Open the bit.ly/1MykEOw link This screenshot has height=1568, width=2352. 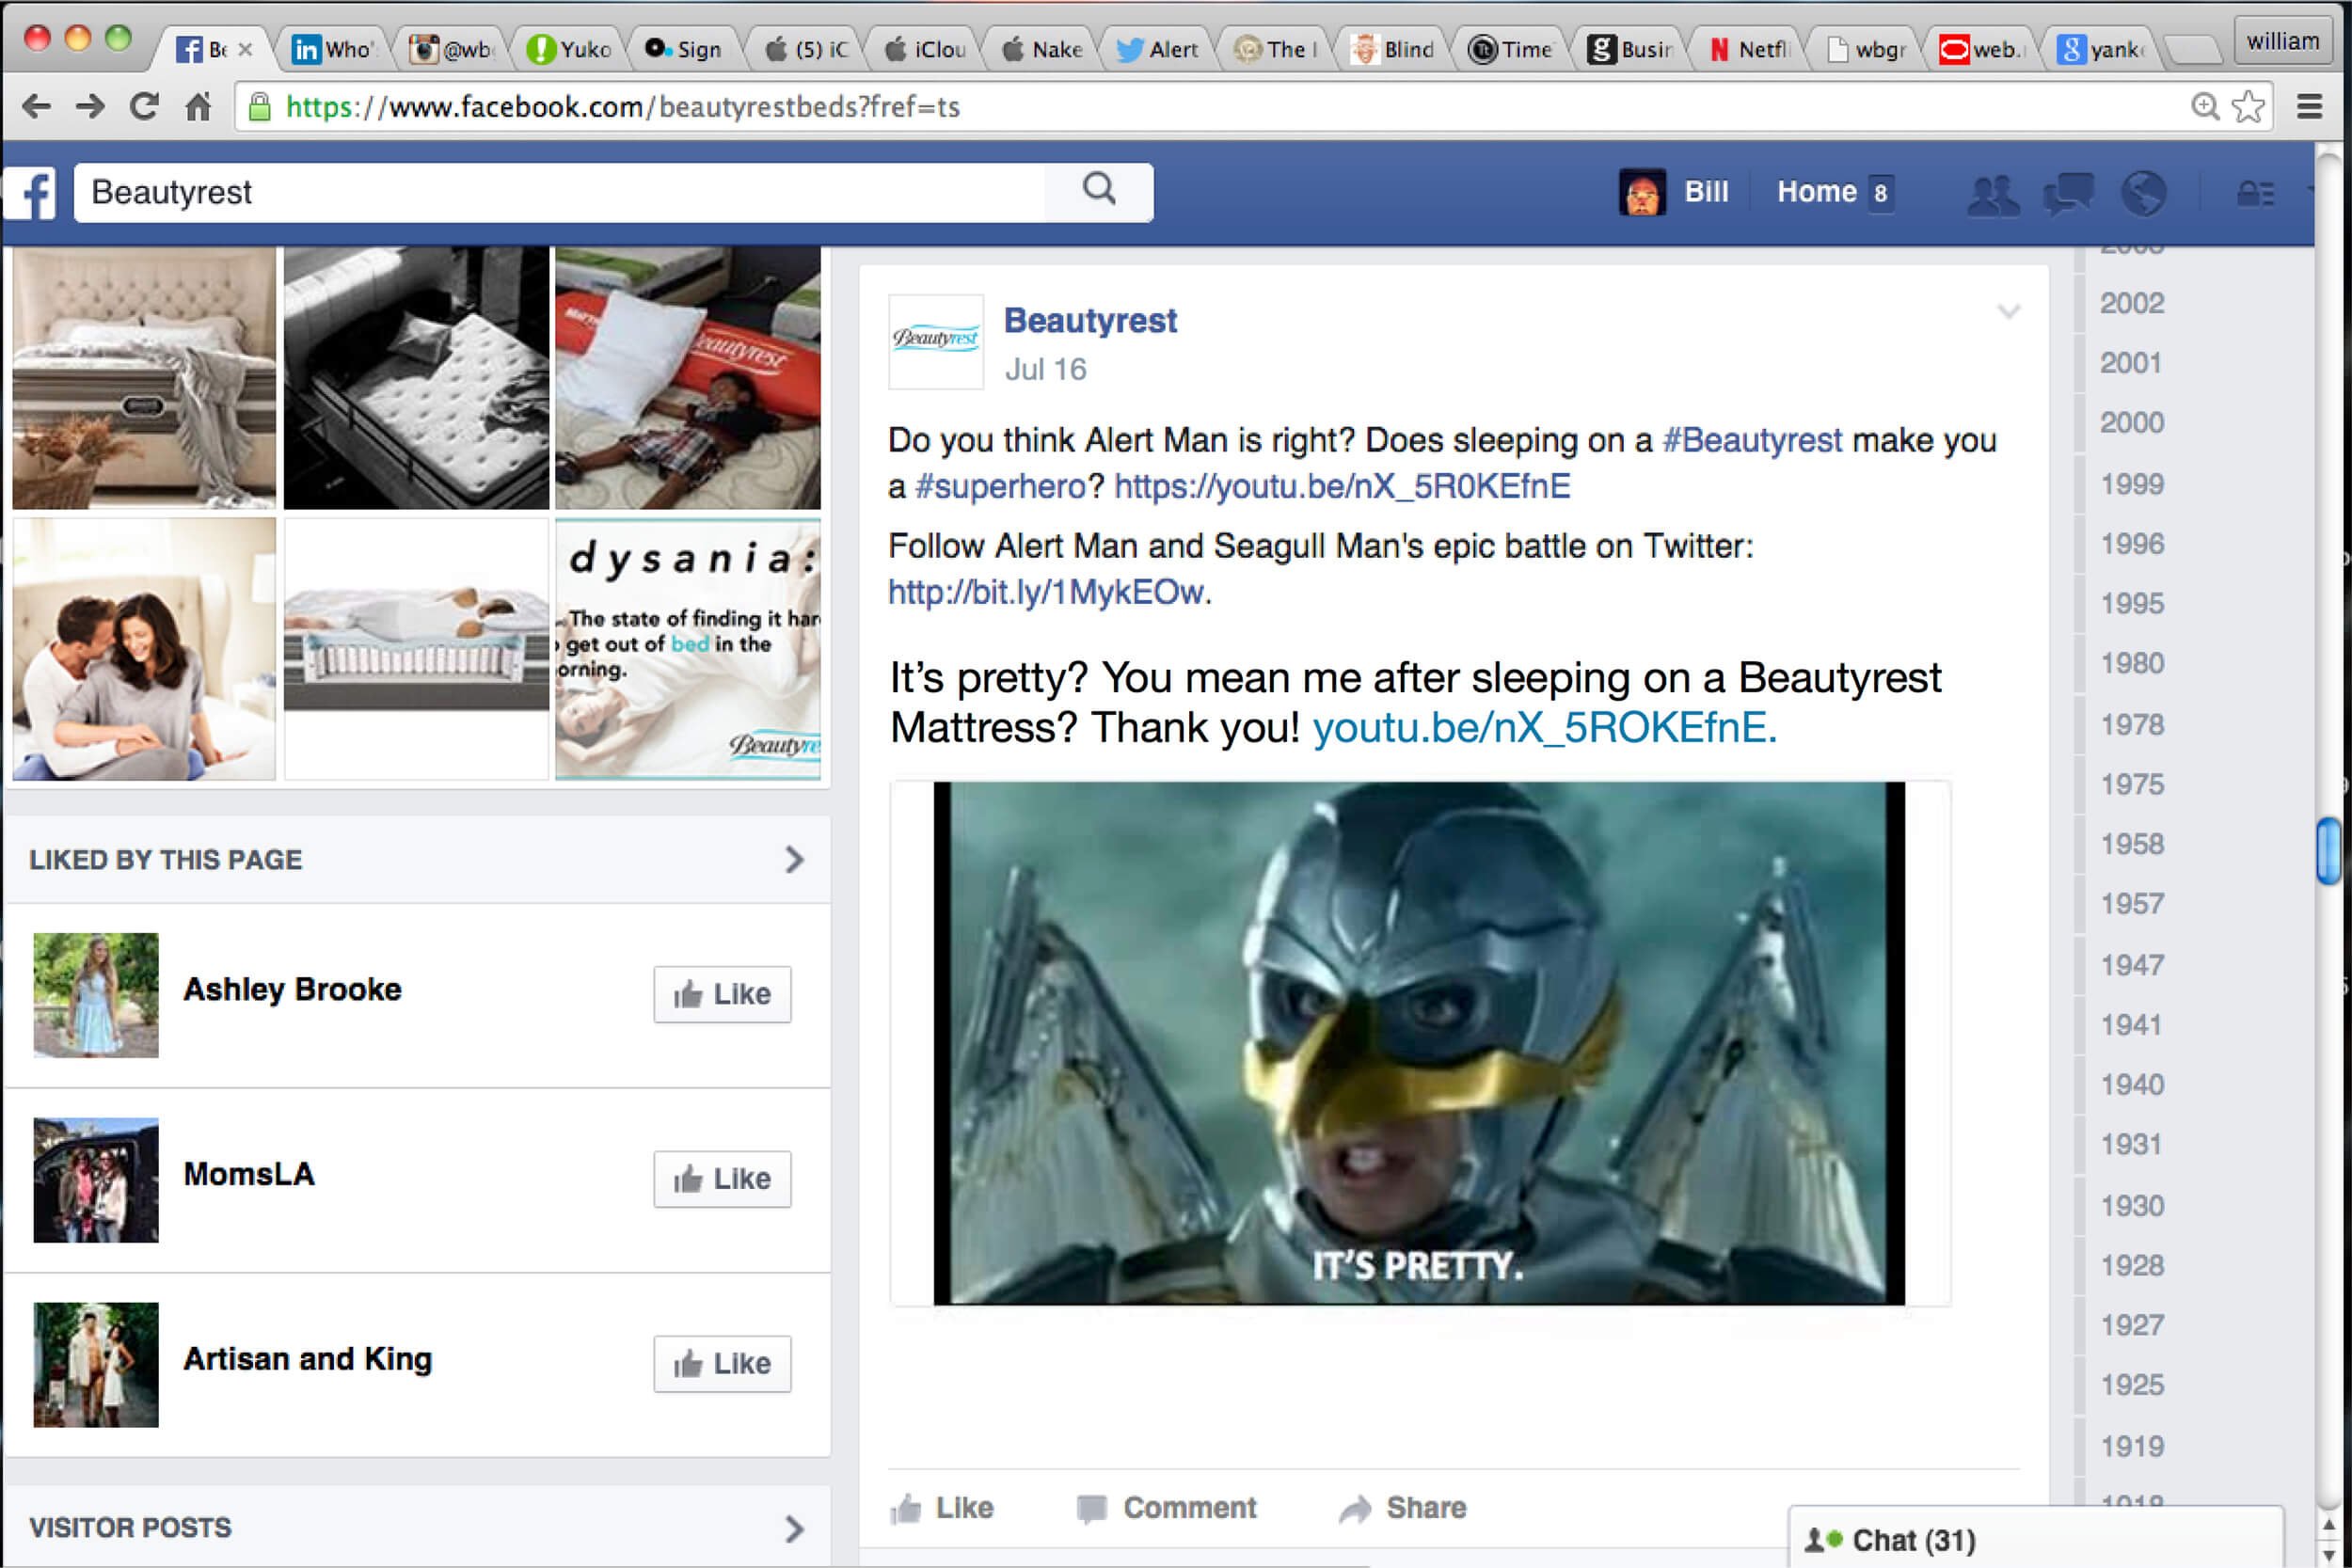click(x=1046, y=592)
